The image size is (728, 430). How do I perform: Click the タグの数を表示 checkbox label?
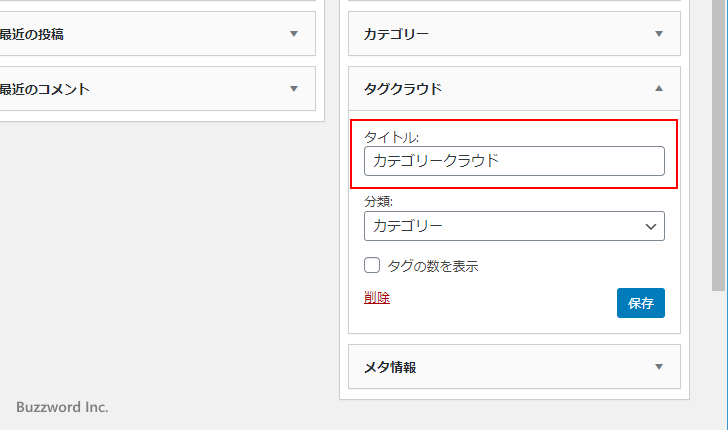pyautogui.click(x=432, y=266)
